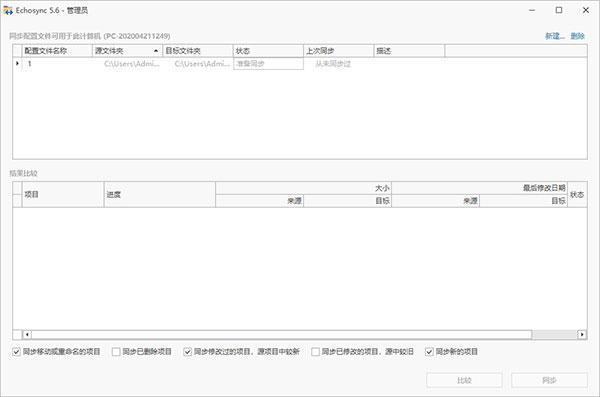Click the horizontal scrollbar left arrow
This screenshot has height=397, width=600.
click(27, 335)
